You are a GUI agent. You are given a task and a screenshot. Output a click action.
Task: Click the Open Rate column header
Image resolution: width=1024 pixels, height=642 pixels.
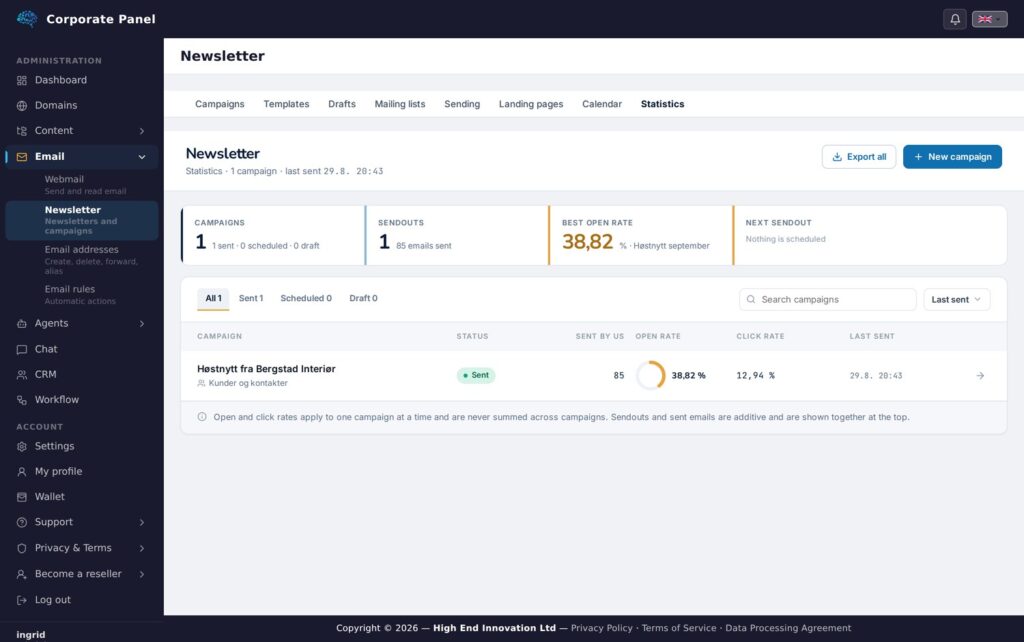[658, 336]
